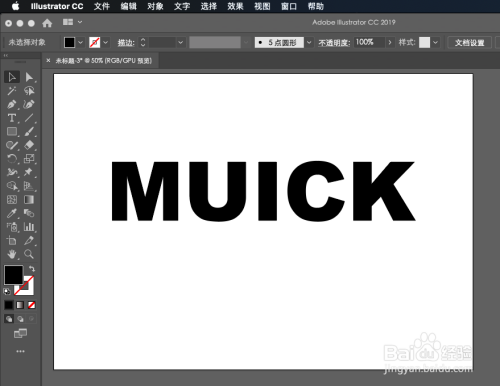Select the Shape Builder tool
Viewport: 500px width, 386px height.
point(12,186)
